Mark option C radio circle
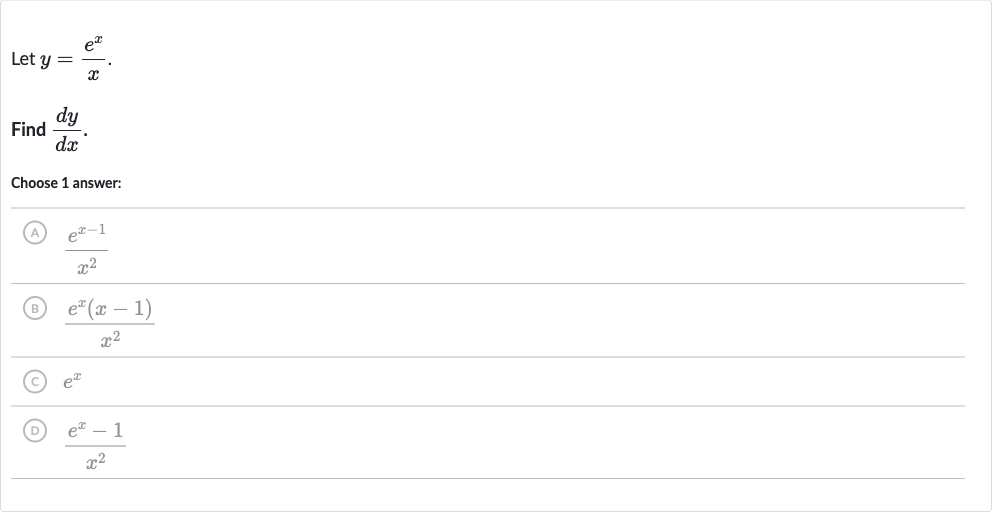Image resolution: width=992 pixels, height=513 pixels. (35, 381)
